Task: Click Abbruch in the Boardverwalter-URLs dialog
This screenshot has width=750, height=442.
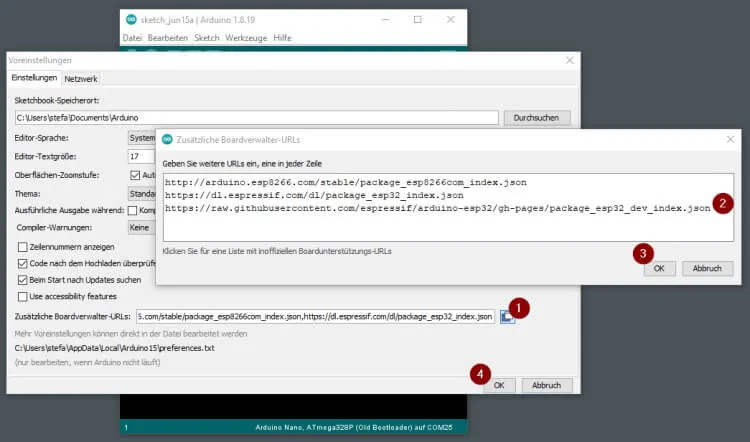Action: pyautogui.click(x=707, y=268)
